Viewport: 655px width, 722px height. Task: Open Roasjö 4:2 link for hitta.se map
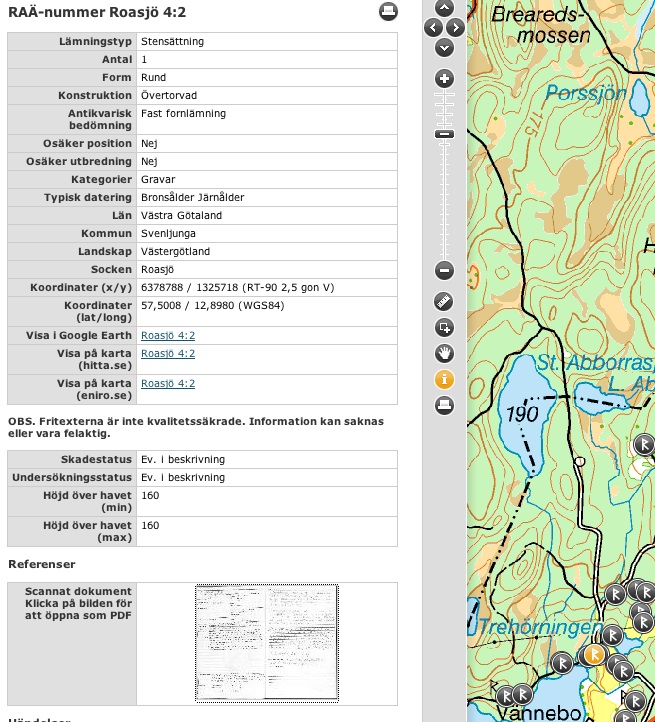[x=168, y=354]
